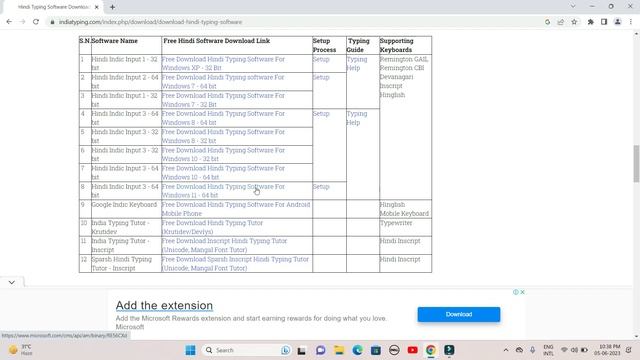Open File Explorer from taskbar
Screen dimensions: 640x360
339,350
